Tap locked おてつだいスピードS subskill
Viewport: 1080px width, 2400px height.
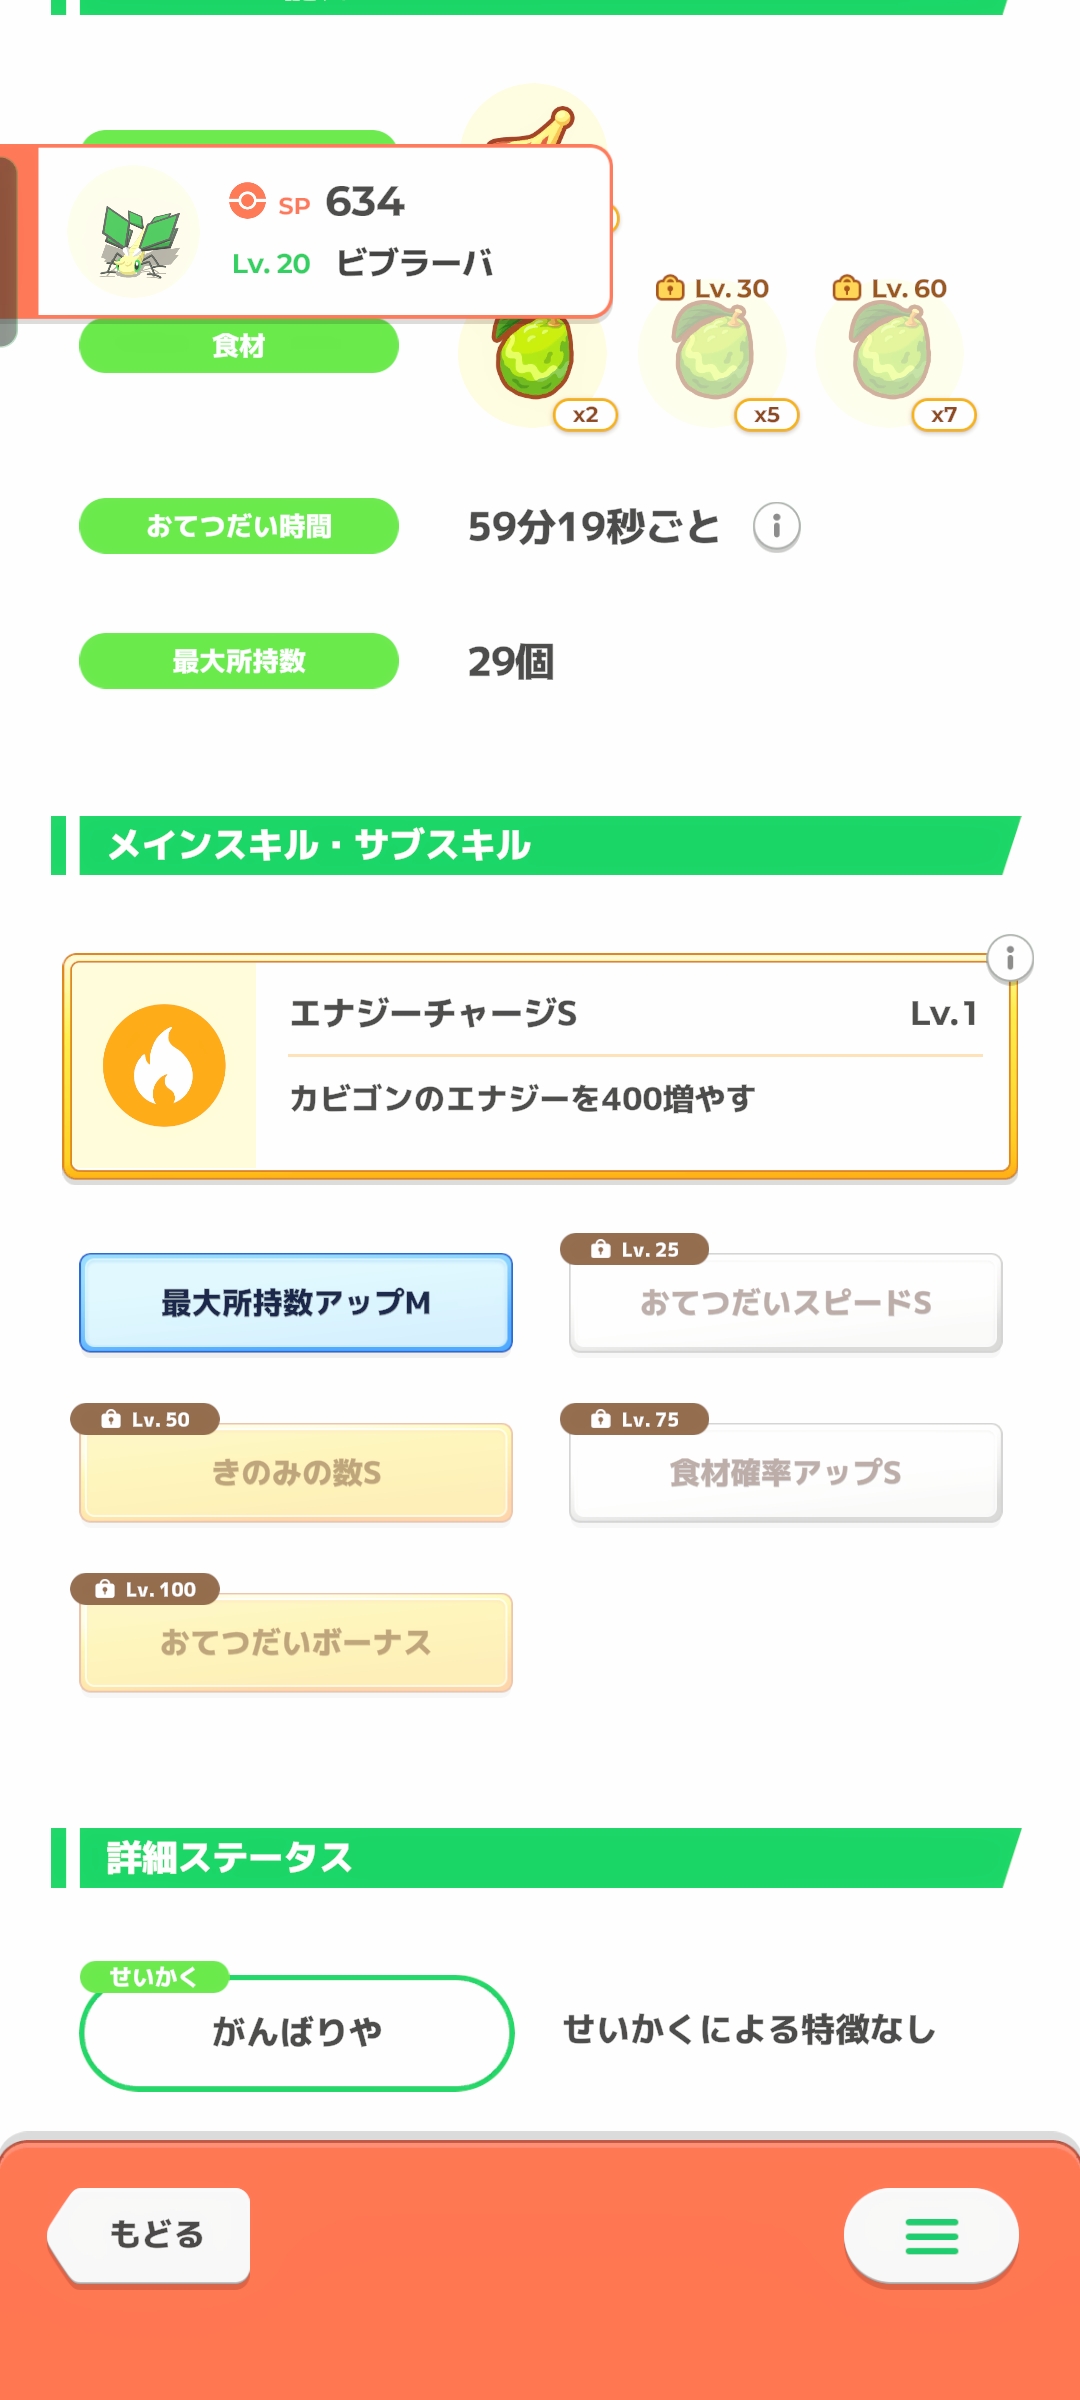(785, 1302)
